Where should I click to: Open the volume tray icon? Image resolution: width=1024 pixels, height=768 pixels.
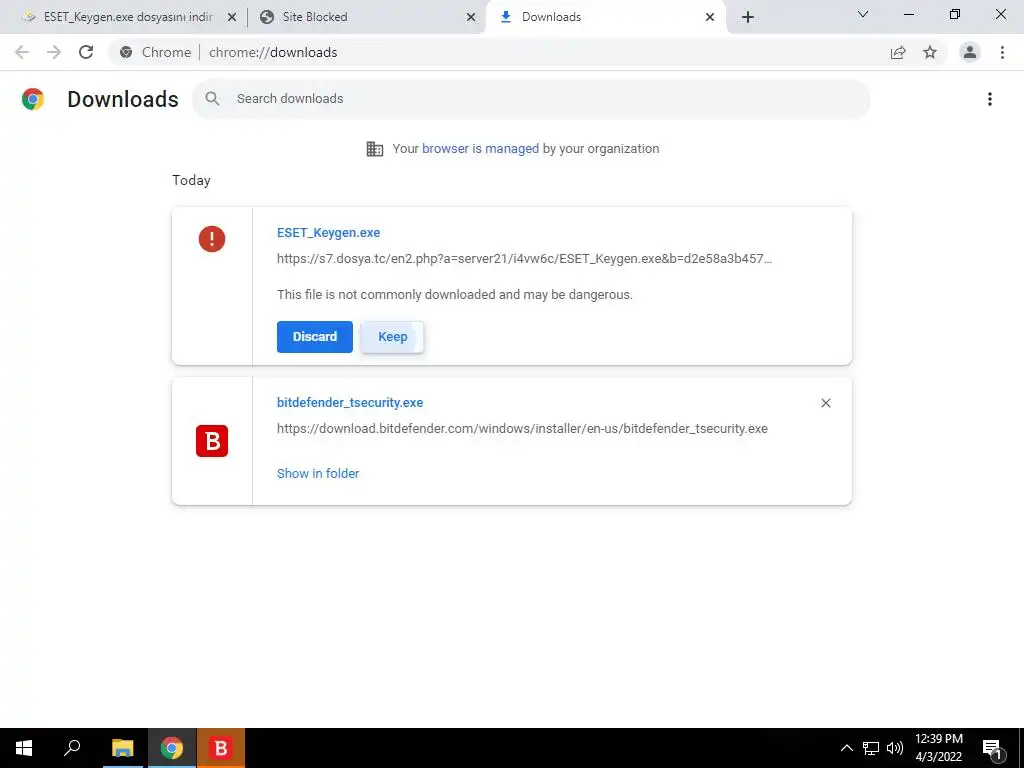895,748
